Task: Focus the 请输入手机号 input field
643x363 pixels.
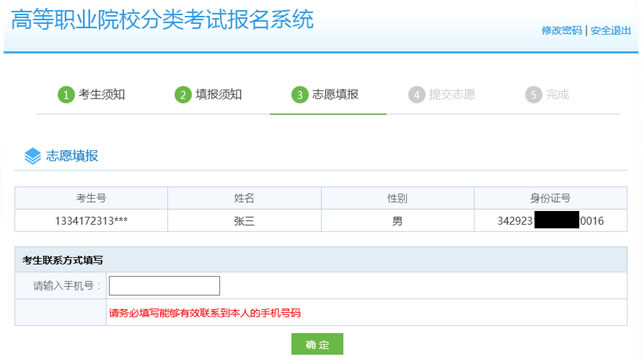Action: (164, 286)
